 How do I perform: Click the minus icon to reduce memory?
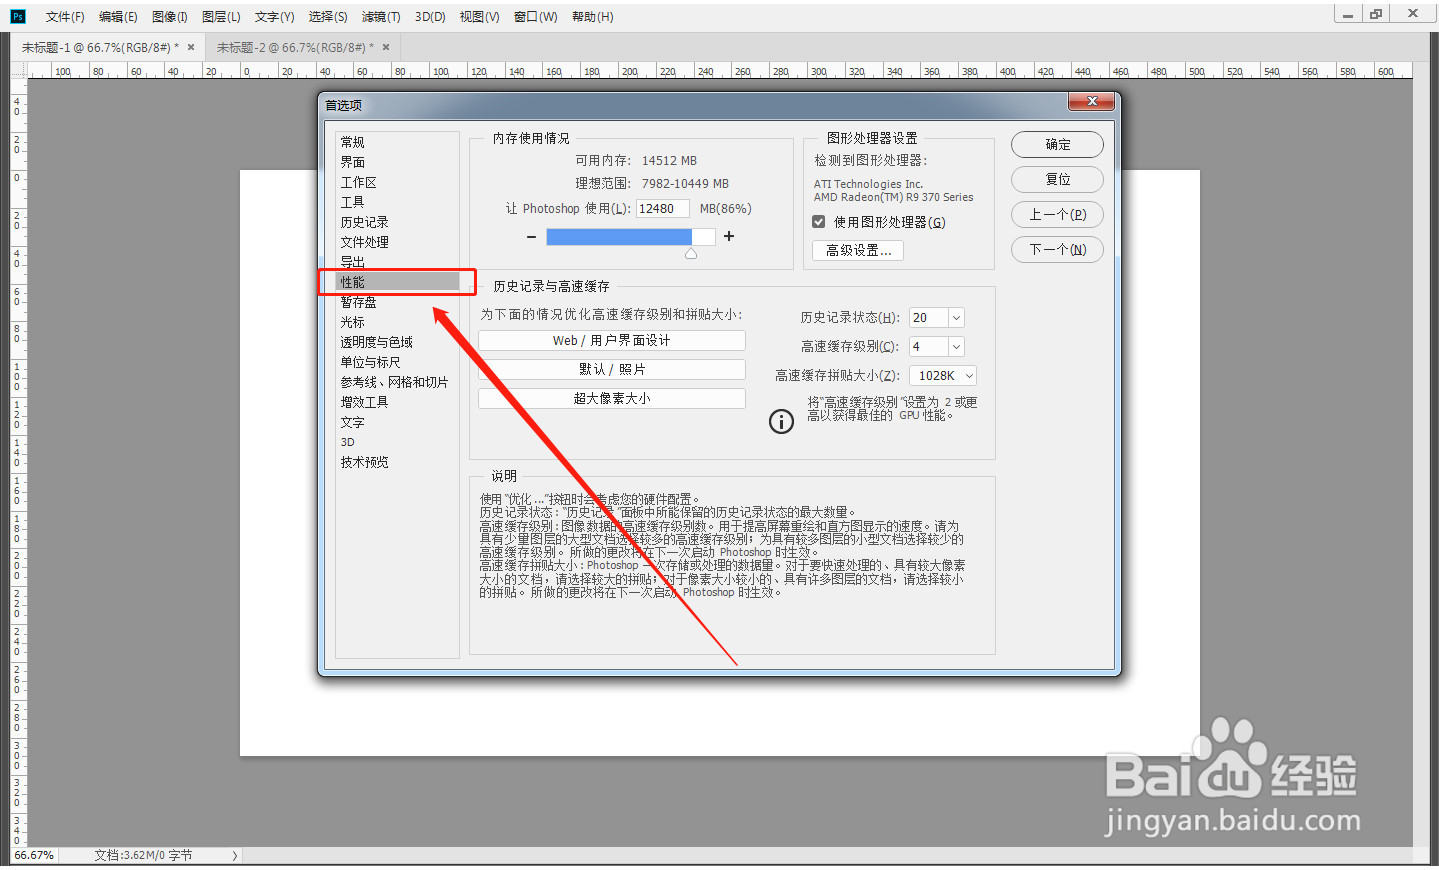pos(530,237)
